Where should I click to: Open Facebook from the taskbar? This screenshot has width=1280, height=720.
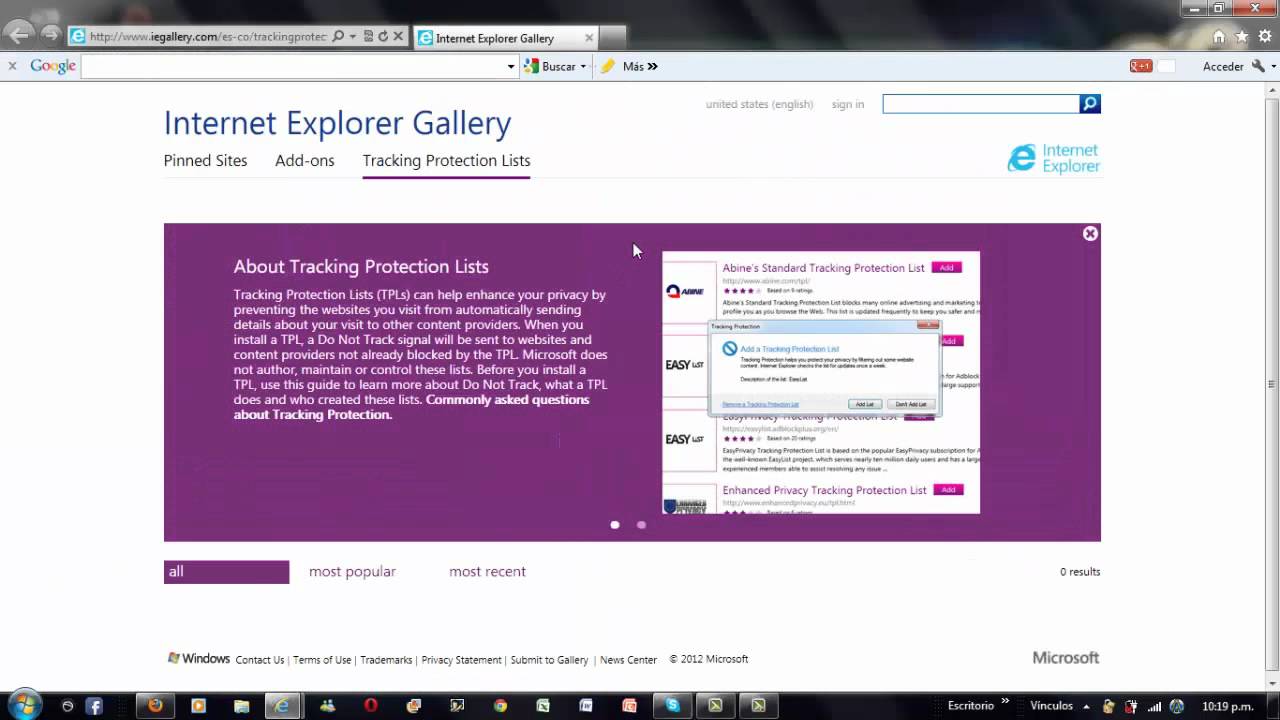click(94, 706)
